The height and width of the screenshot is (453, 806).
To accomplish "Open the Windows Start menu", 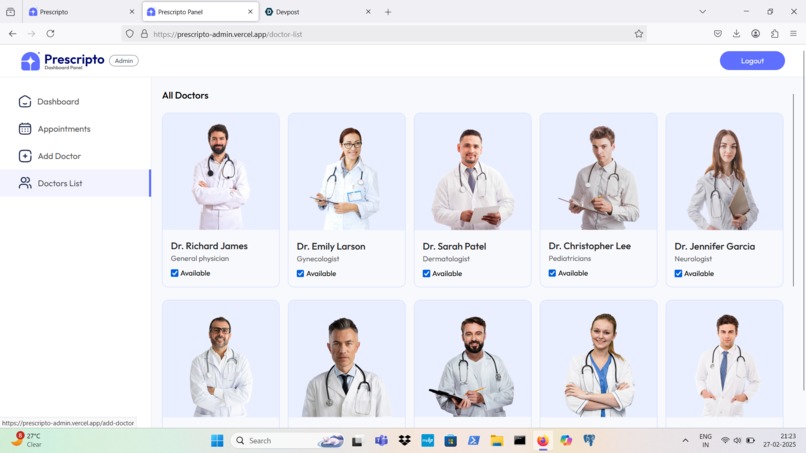I will (x=217, y=441).
